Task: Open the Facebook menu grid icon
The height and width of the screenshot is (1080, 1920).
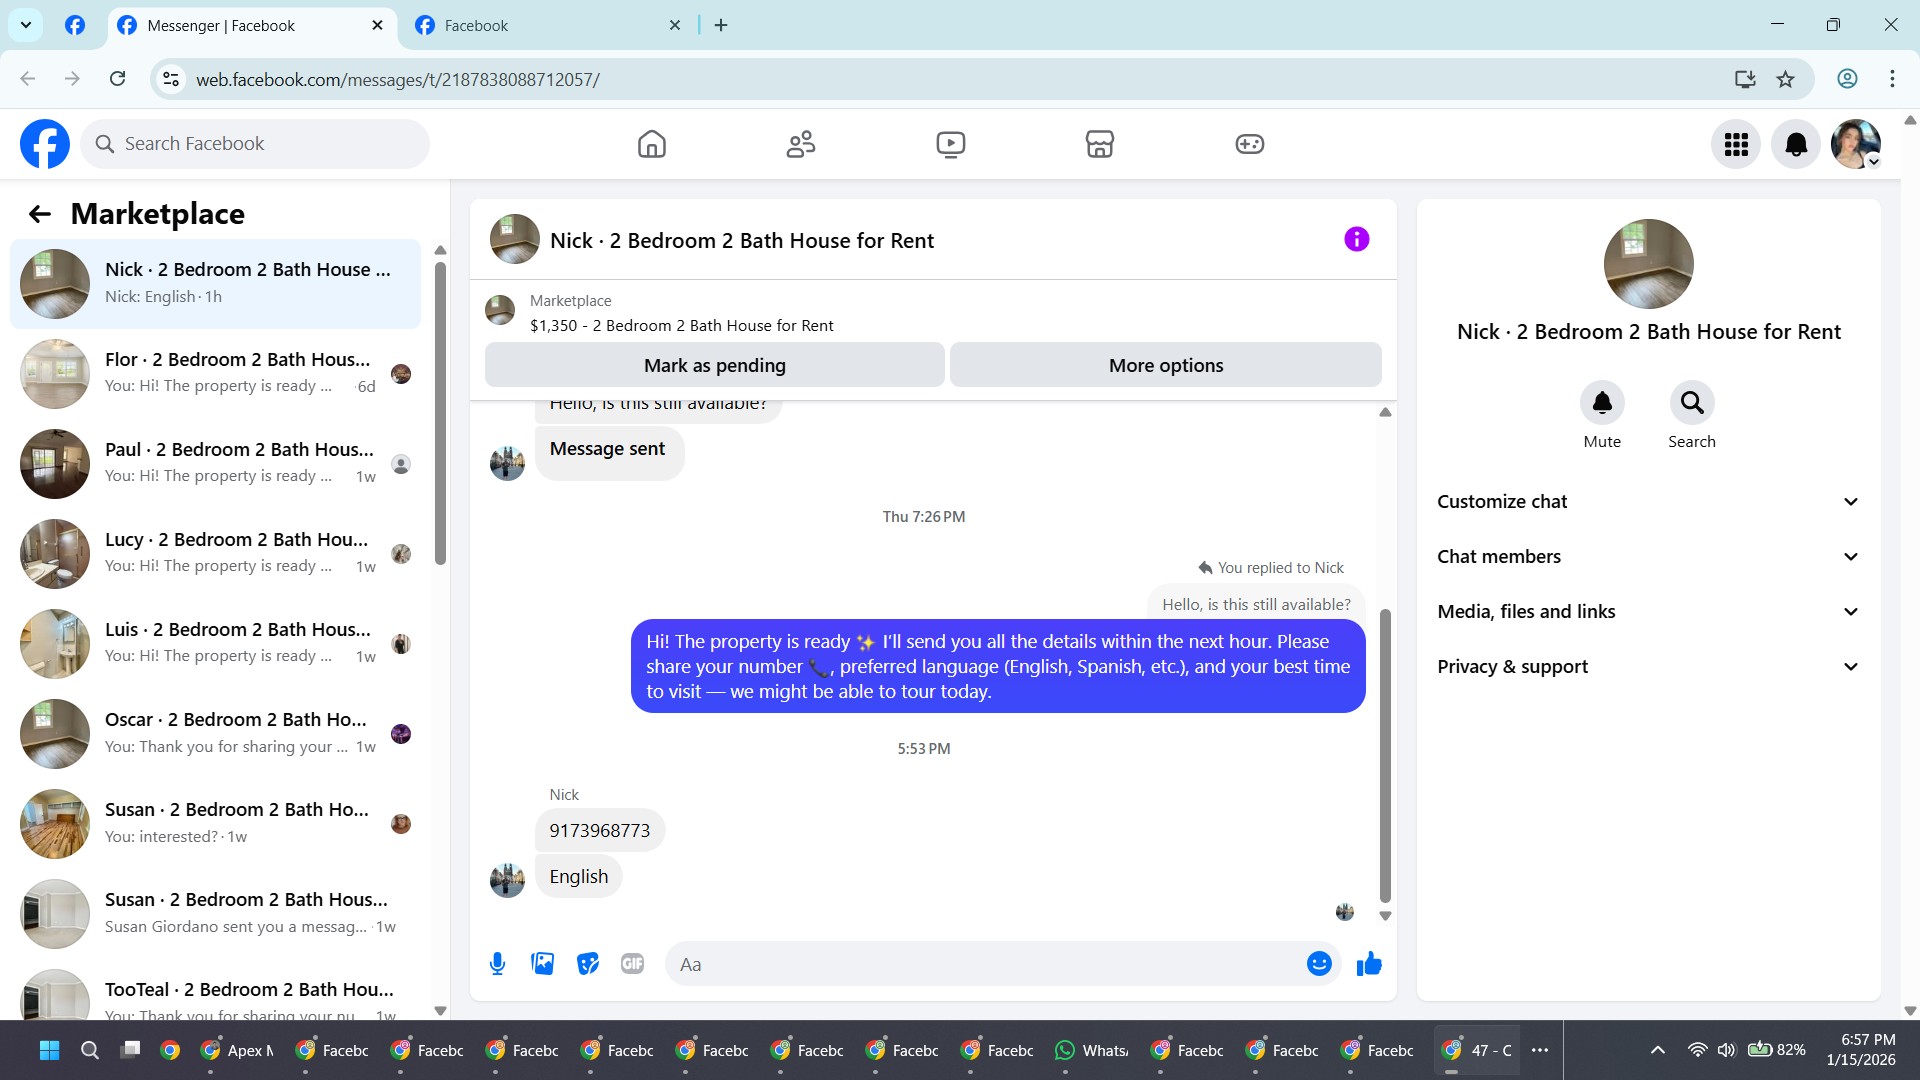Action: click(1736, 145)
